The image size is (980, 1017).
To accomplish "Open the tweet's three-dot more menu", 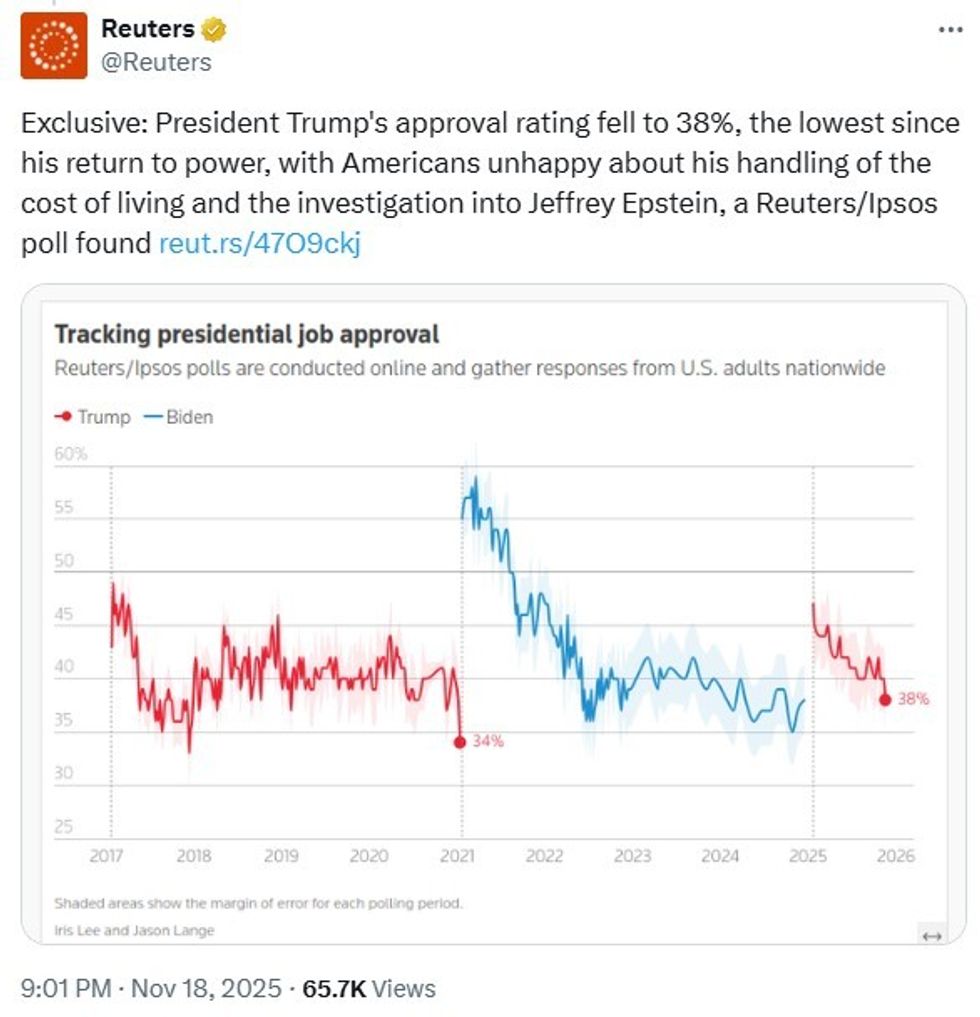I will pos(948,30).
